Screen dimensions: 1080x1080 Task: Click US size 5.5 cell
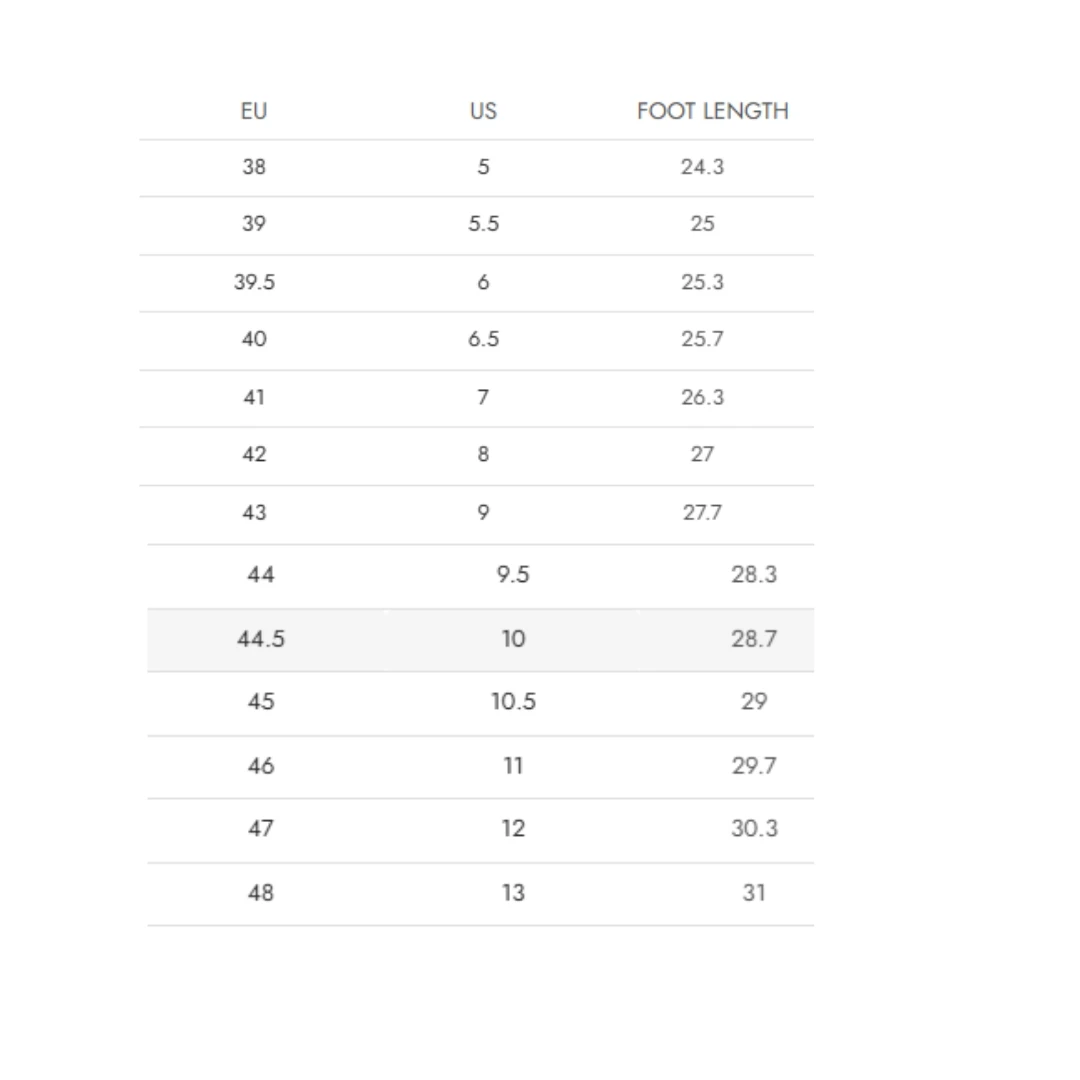point(483,224)
